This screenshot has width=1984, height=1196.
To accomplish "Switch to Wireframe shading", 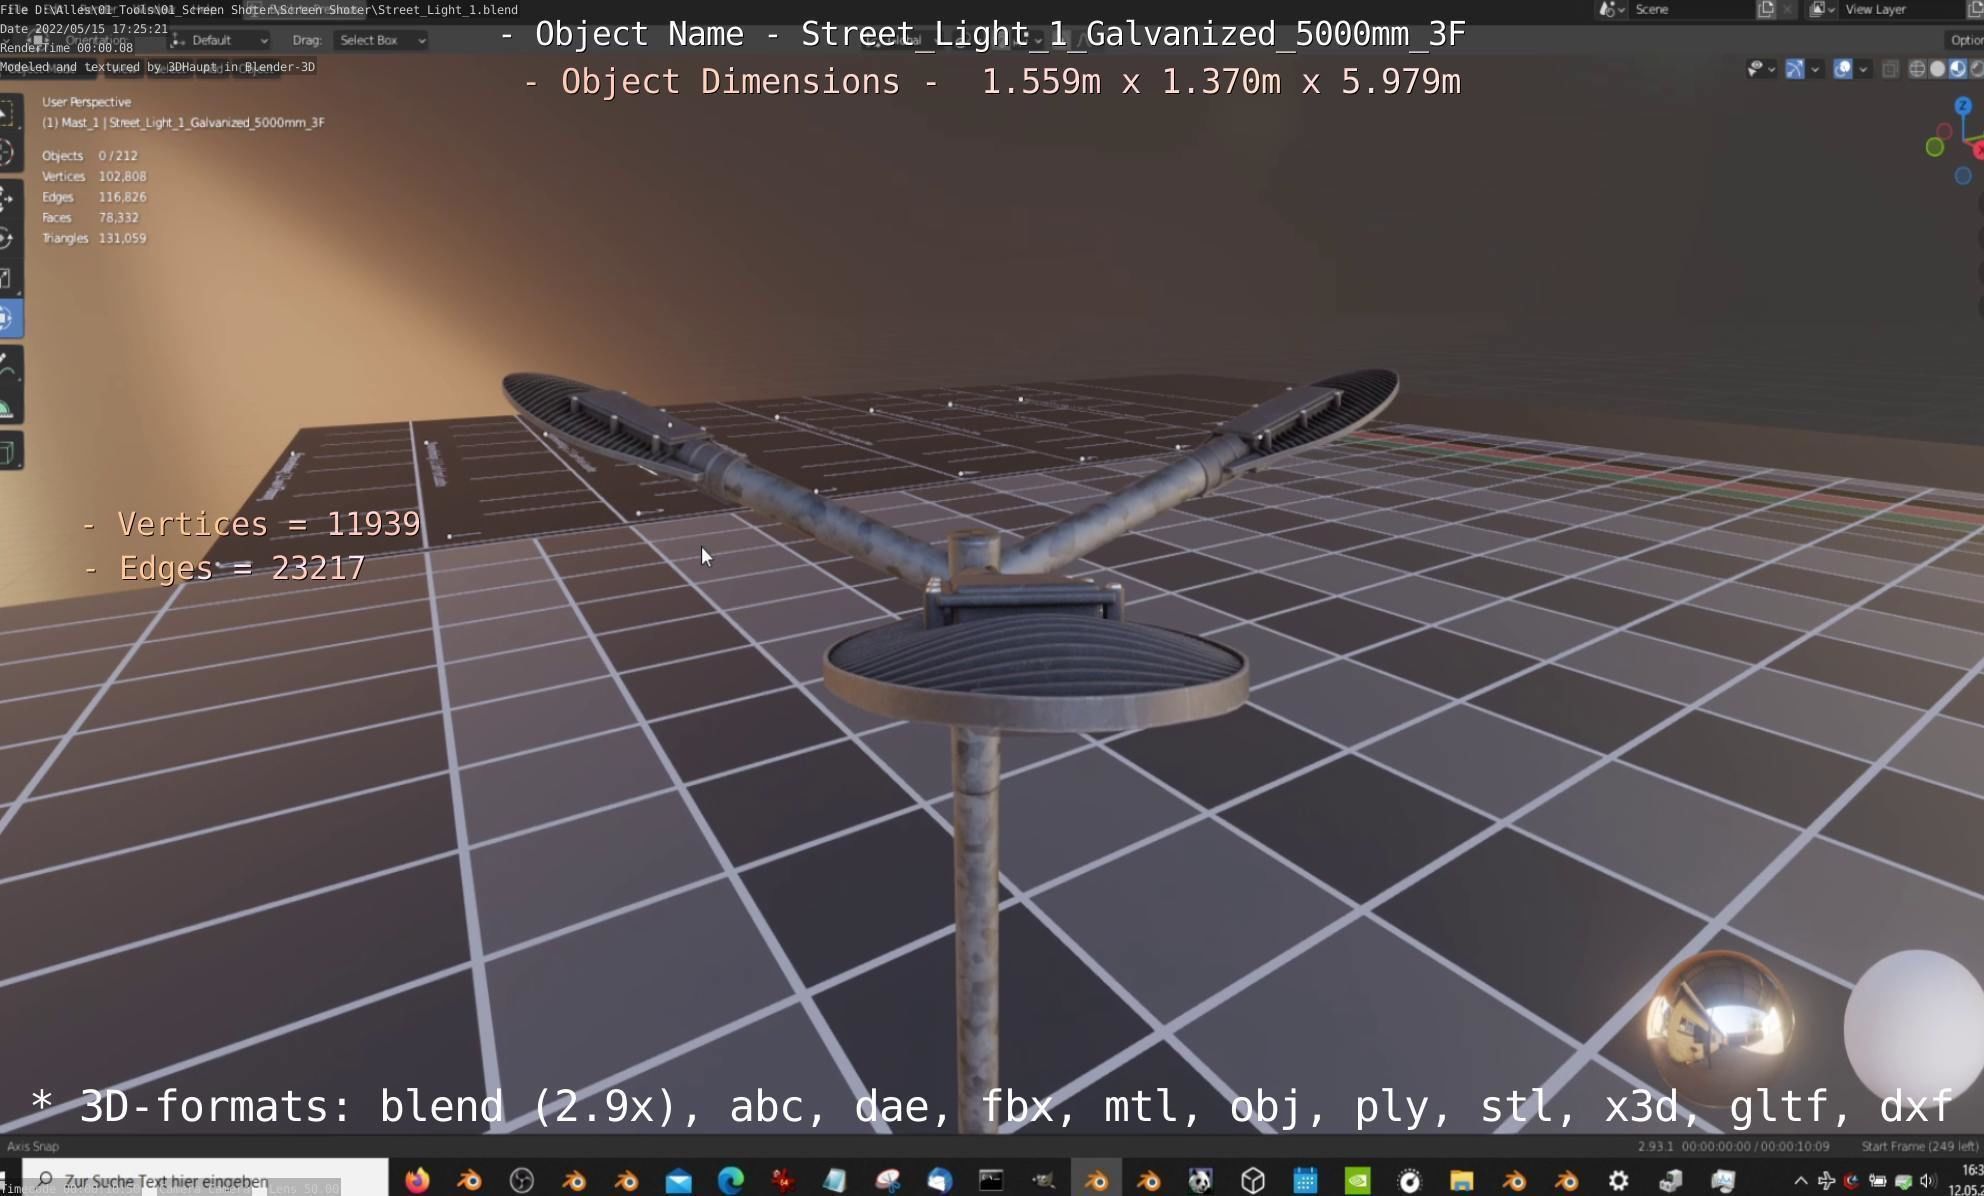I will (1917, 69).
